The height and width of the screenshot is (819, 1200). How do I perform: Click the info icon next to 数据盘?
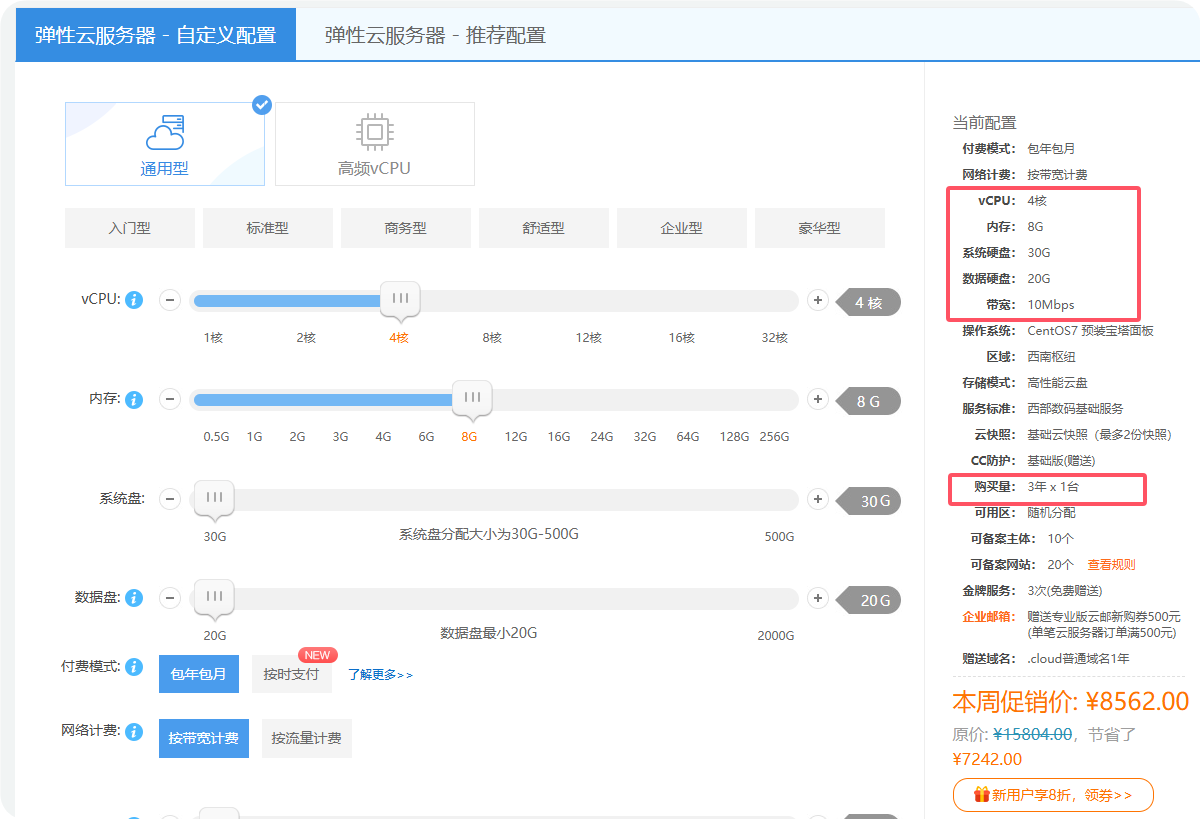[135, 598]
